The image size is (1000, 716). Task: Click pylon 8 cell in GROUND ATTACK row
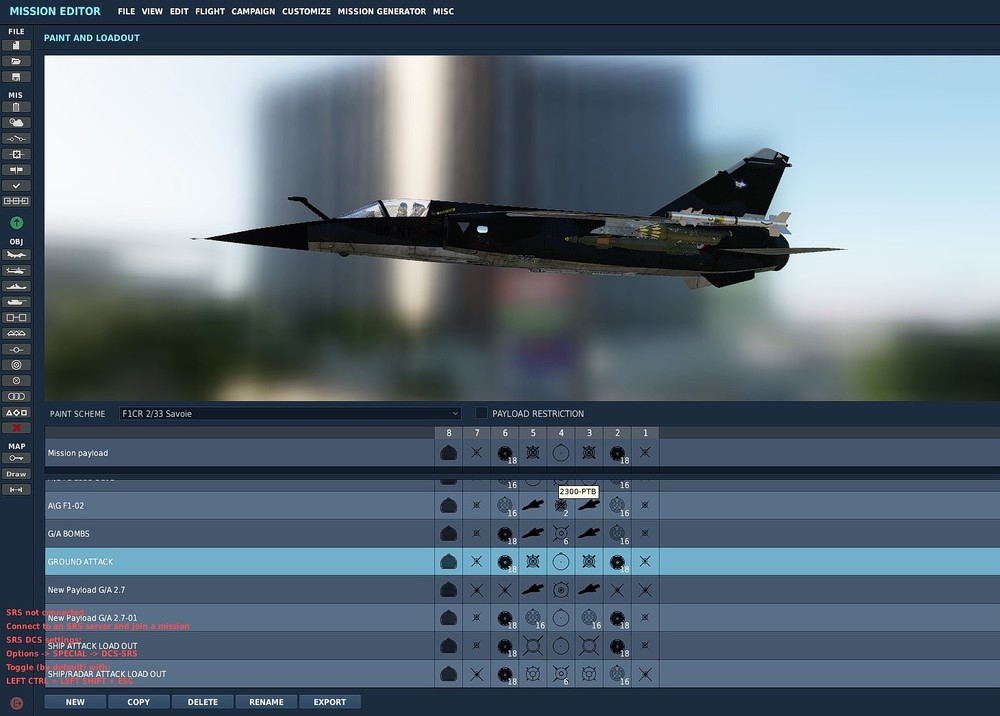click(449, 562)
